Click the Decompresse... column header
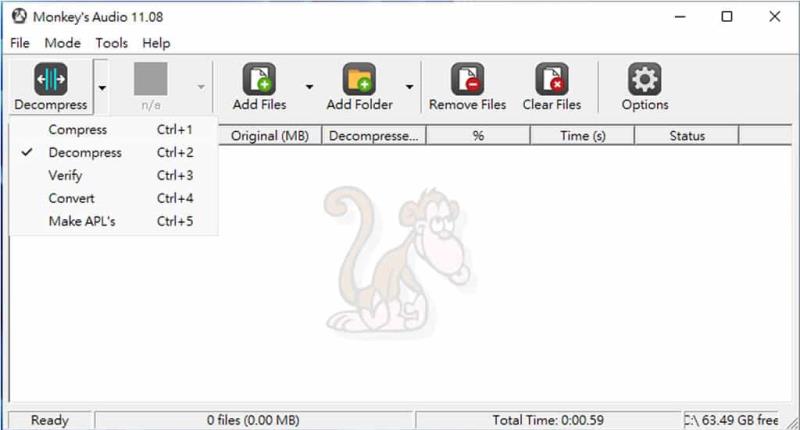Viewport: 800px width, 430px height. coord(374,136)
